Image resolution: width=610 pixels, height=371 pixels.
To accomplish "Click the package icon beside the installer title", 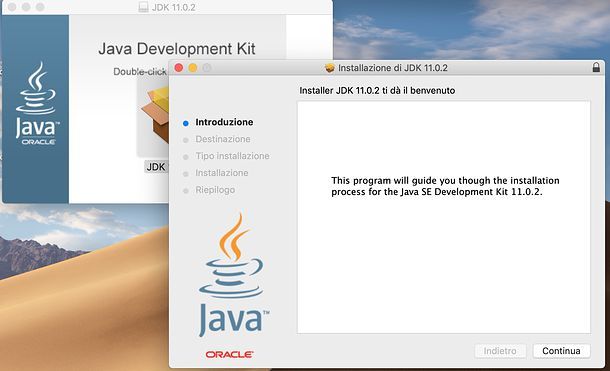I will click(x=330, y=68).
